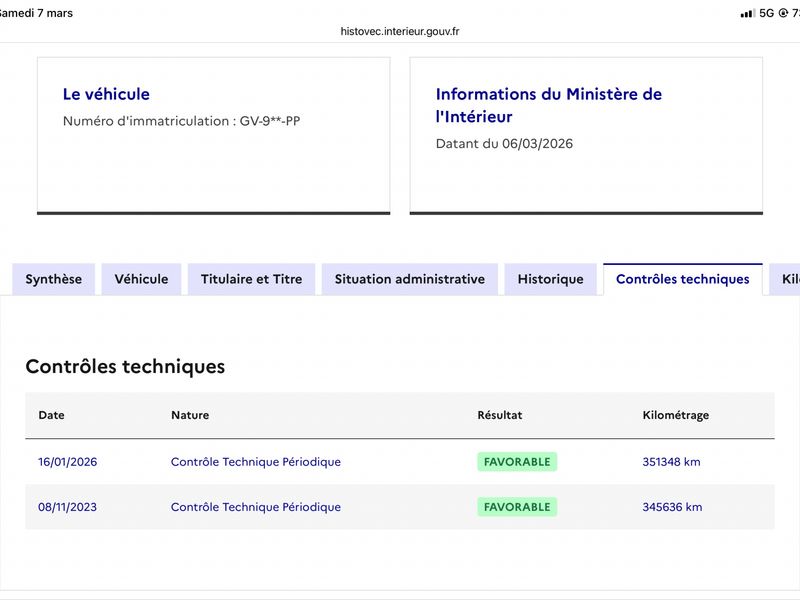Screen dimensions: 800x600
Task: Click the FAVORABLE badge for 16/01/2026
Action: [517, 462]
